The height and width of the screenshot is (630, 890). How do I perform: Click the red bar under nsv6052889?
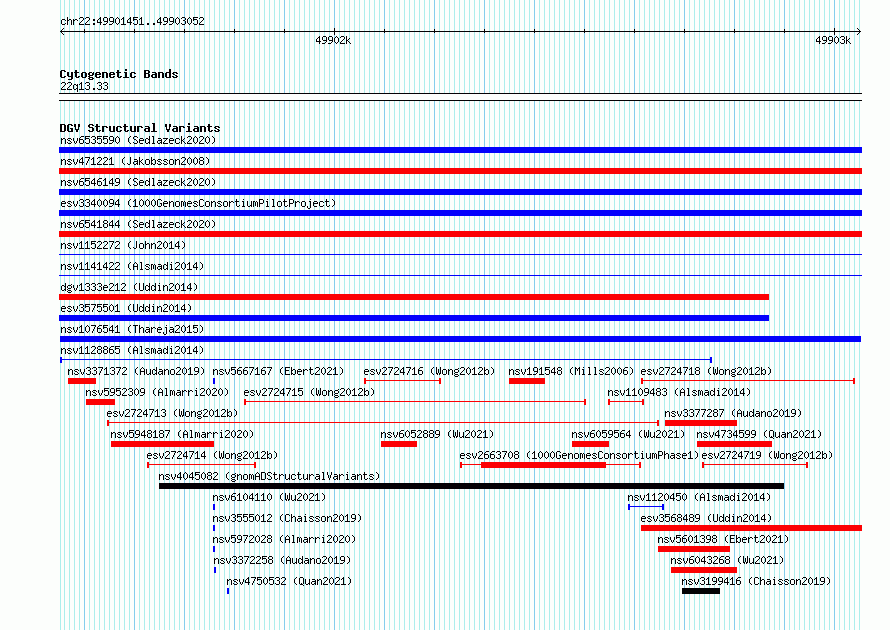[399, 444]
